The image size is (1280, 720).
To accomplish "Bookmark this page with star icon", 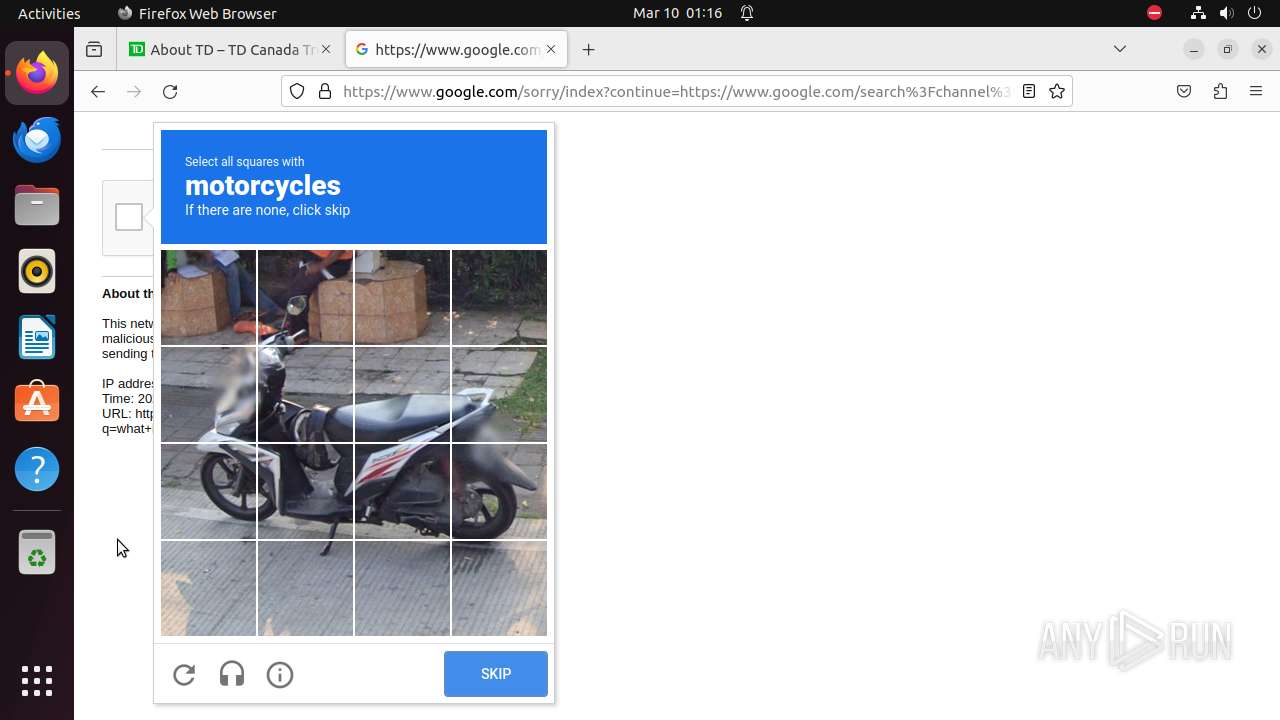I will (1057, 91).
